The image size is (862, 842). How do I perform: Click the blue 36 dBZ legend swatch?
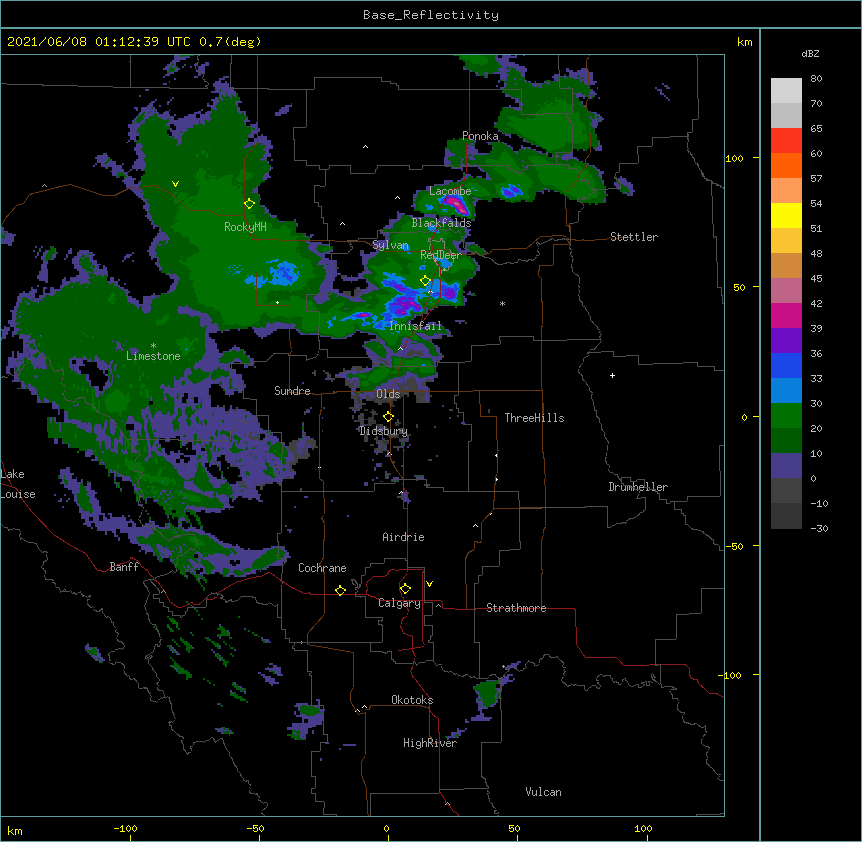pos(786,365)
